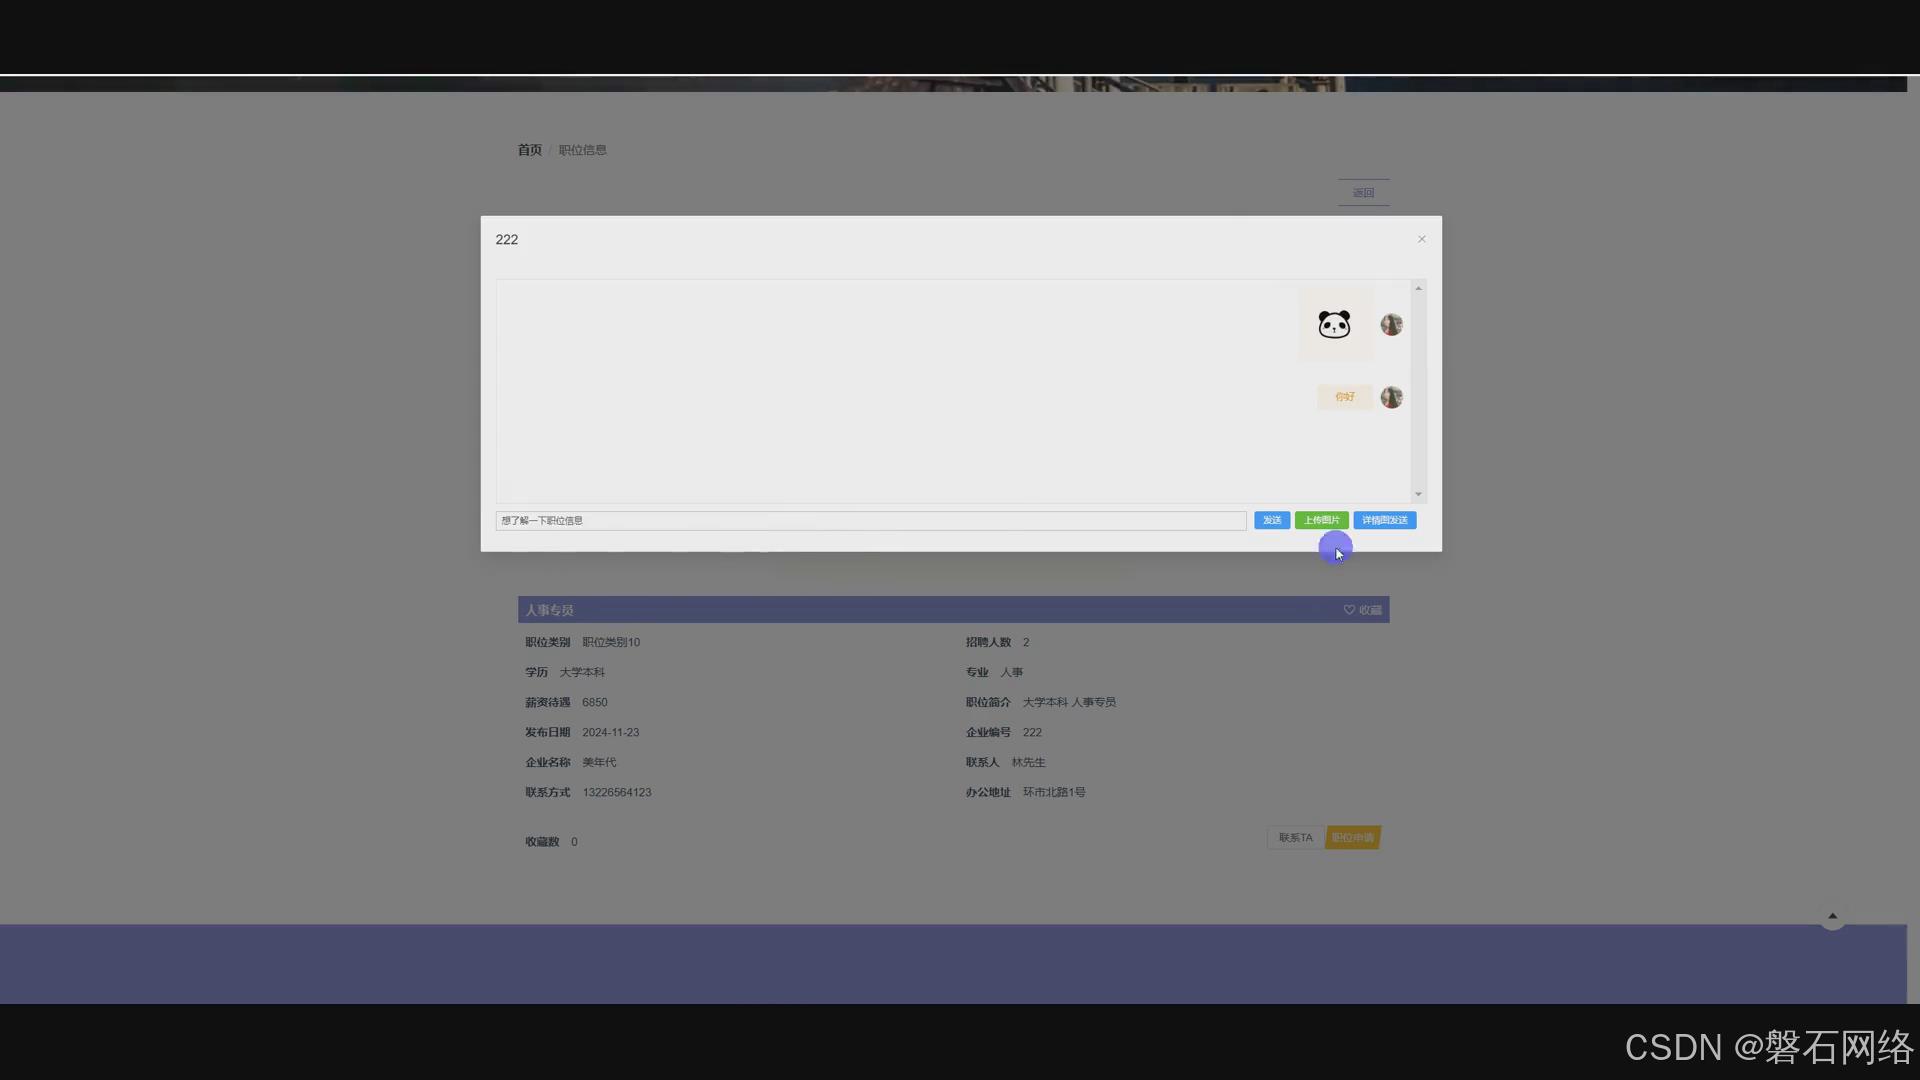Click the chat scrollbar down arrow
This screenshot has width=1920, height=1080.
(1418, 494)
